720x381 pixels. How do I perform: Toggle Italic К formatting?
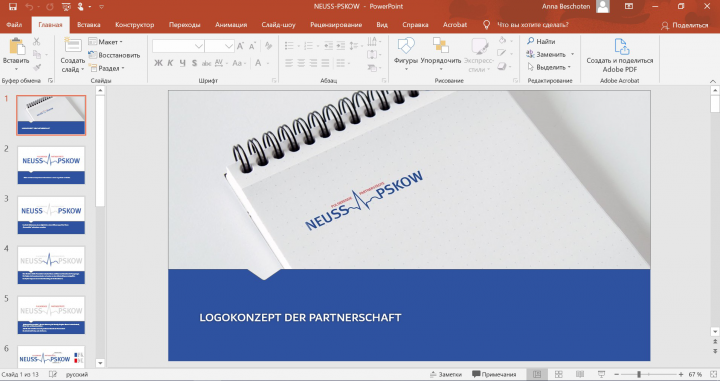click(170, 63)
